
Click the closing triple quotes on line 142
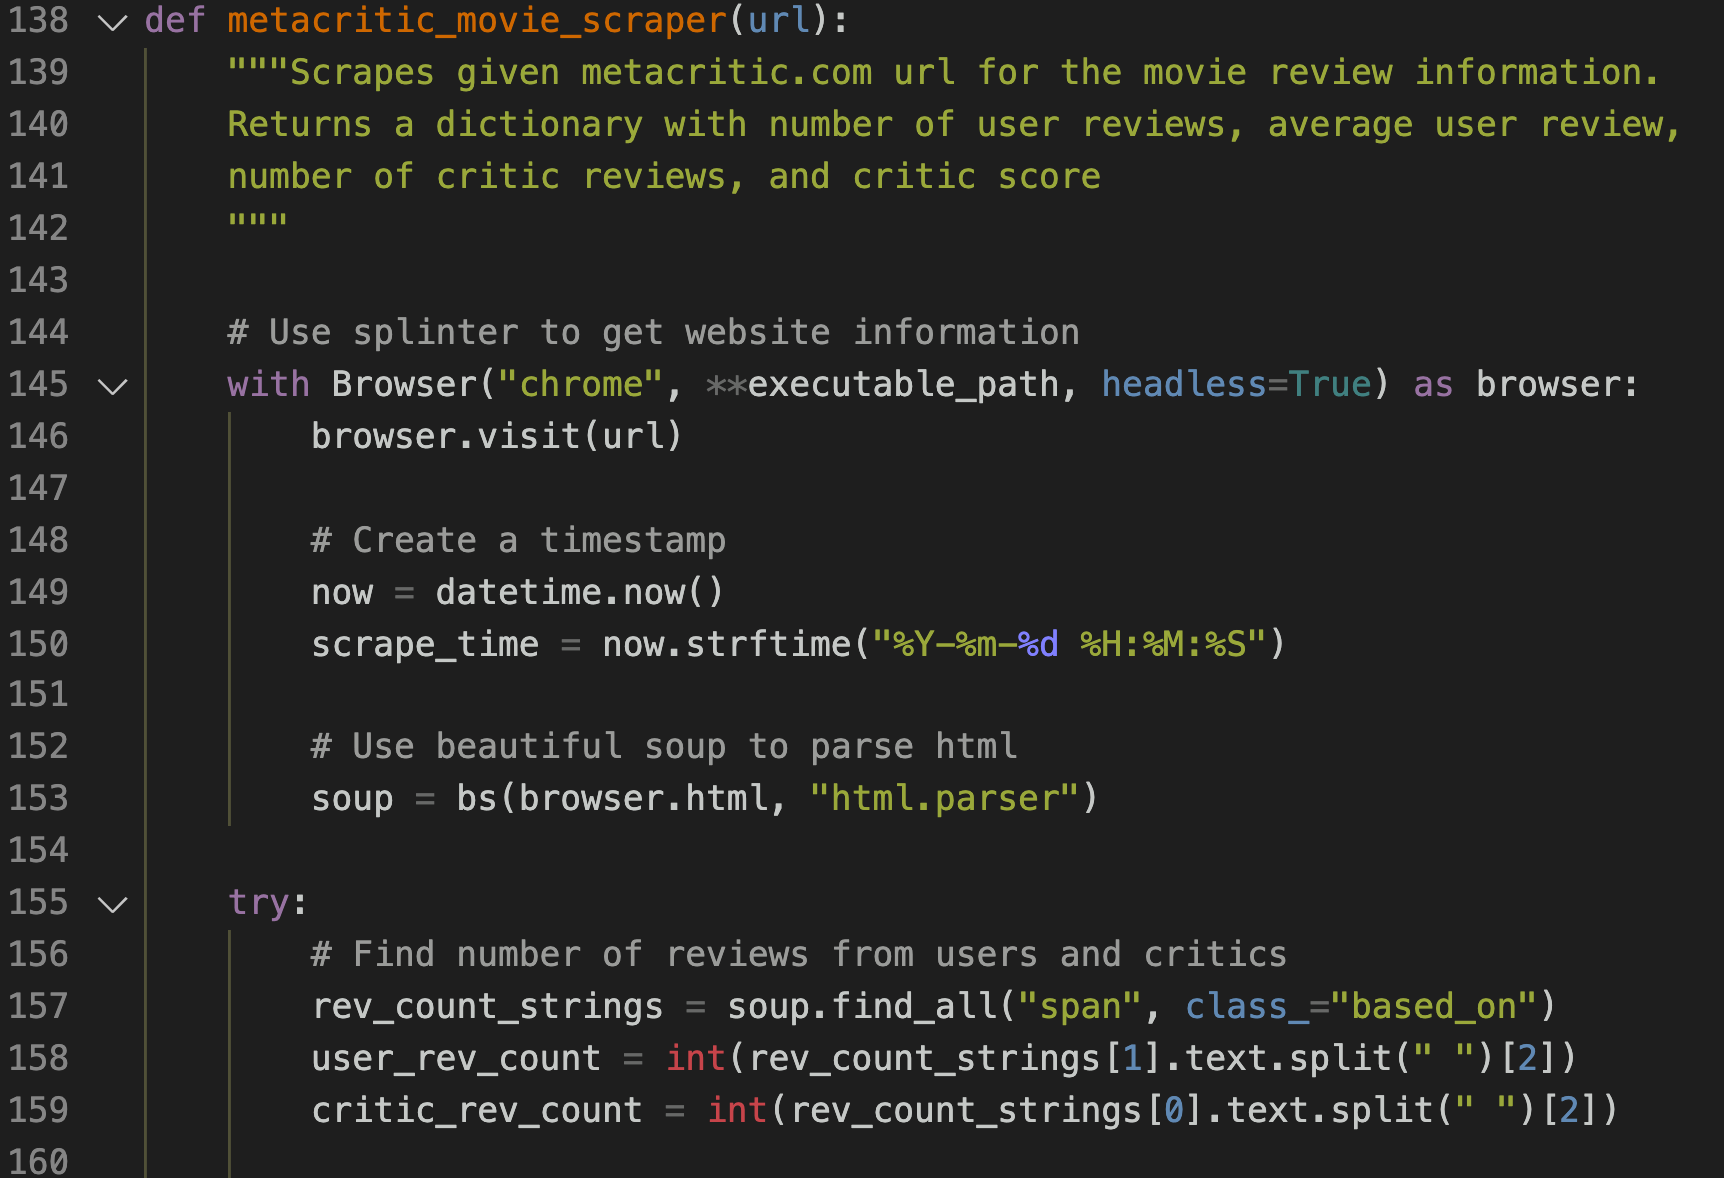point(258,222)
